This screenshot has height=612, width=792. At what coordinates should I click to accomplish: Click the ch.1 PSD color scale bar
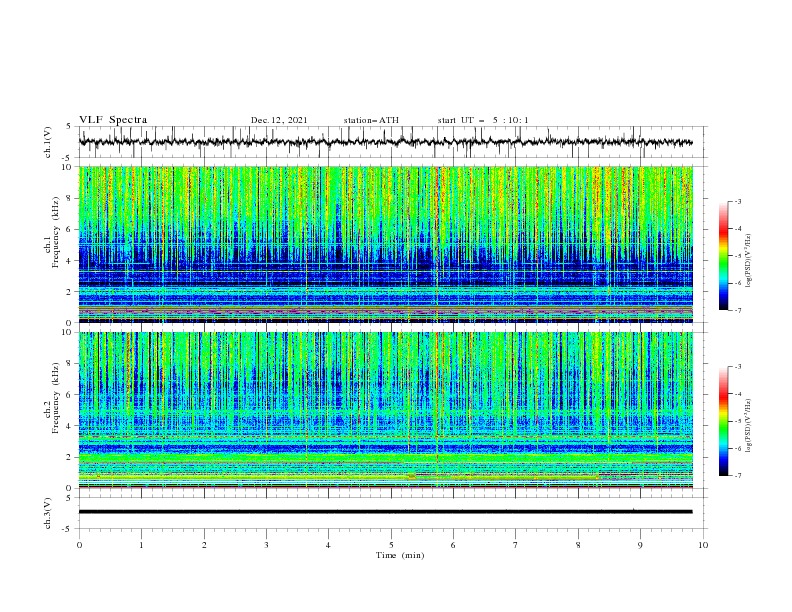click(x=723, y=256)
